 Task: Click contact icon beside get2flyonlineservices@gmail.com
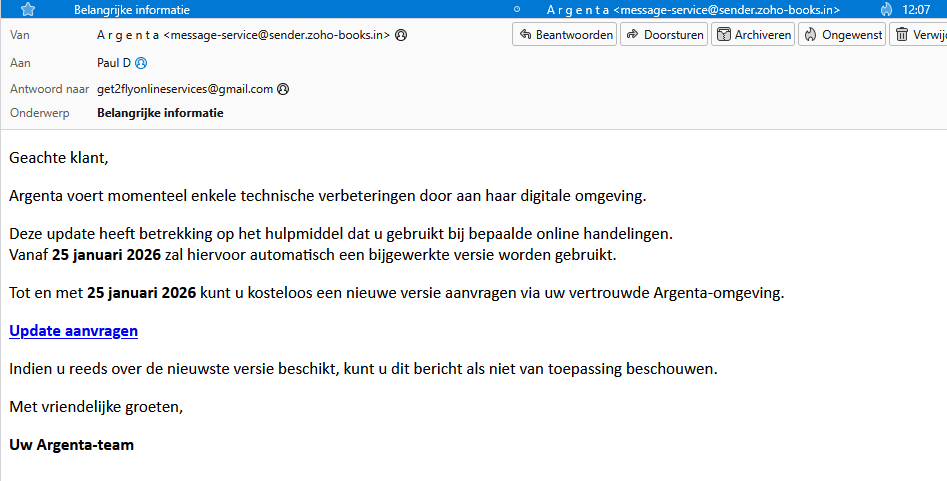pos(283,89)
